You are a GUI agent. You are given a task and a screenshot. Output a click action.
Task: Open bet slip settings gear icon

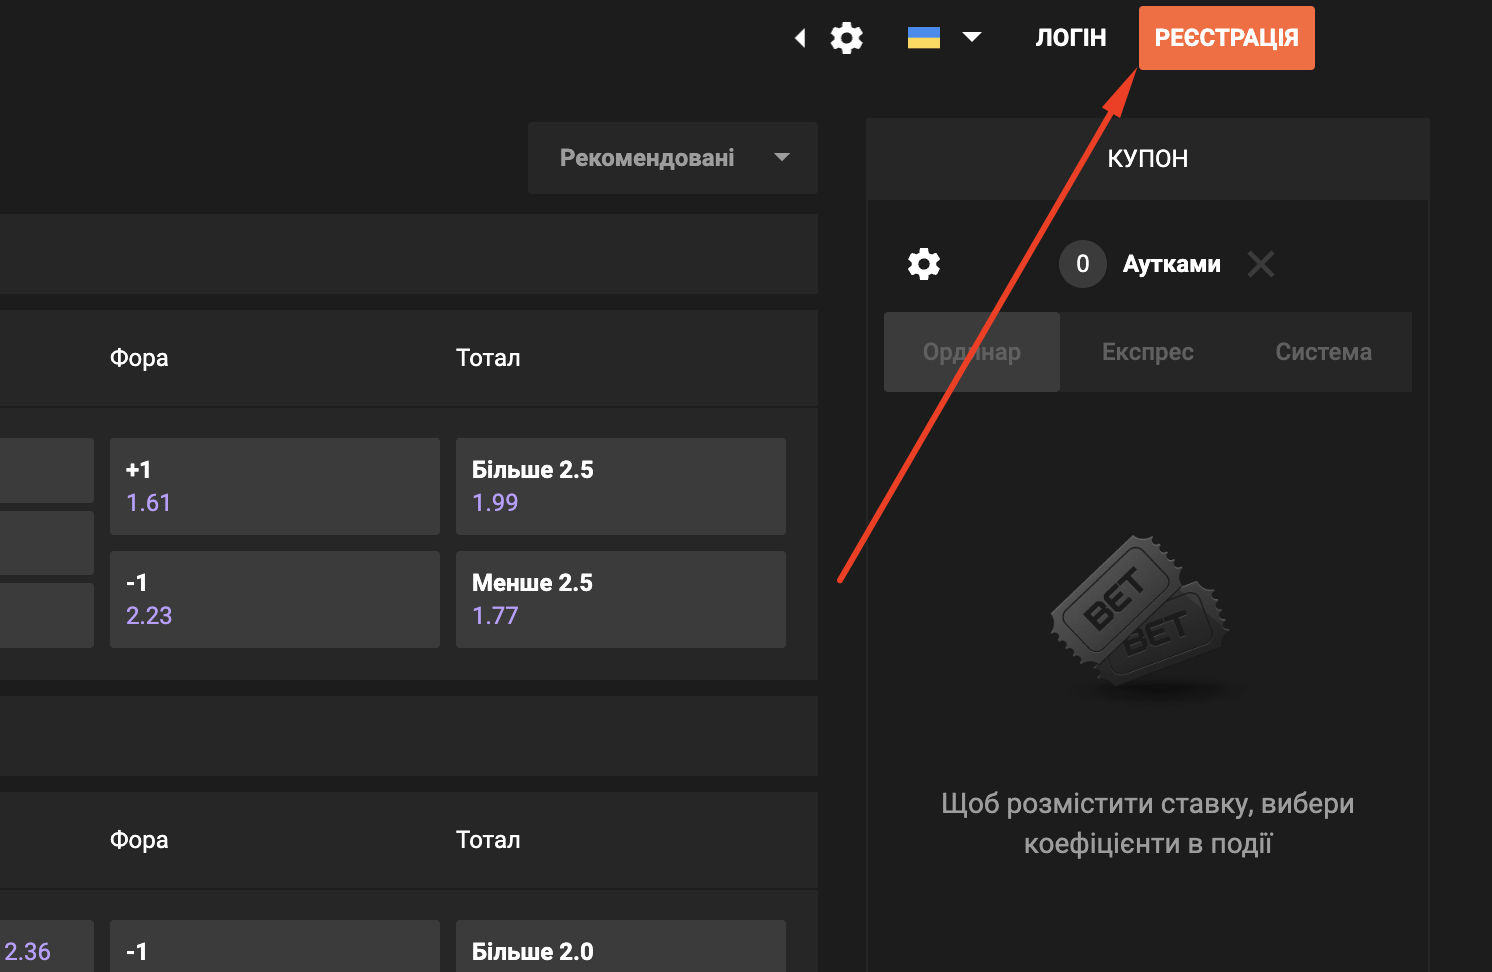[923, 264]
